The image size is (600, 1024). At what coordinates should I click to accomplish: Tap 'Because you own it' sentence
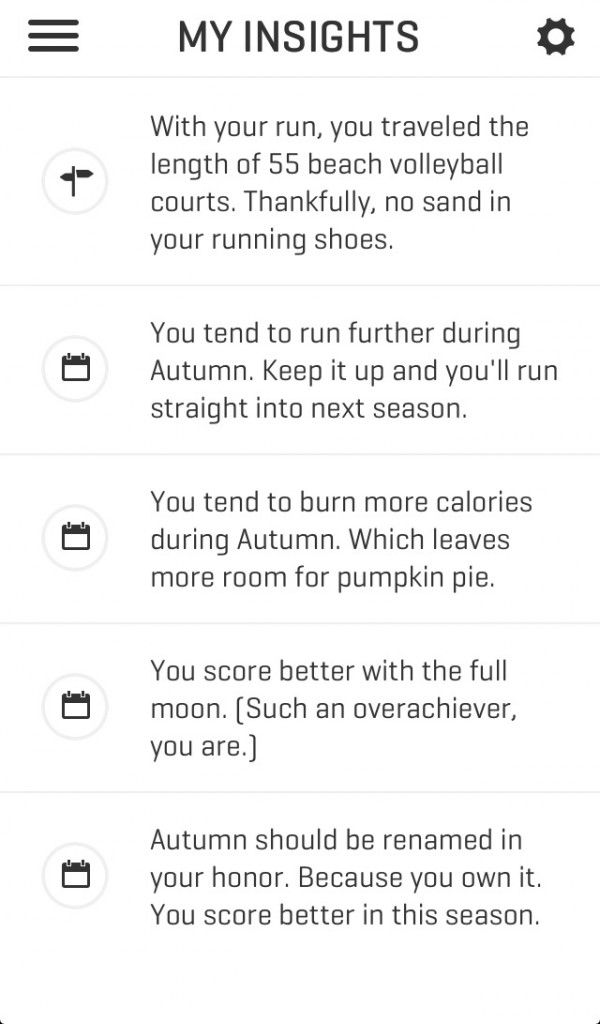[x=420, y=878]
